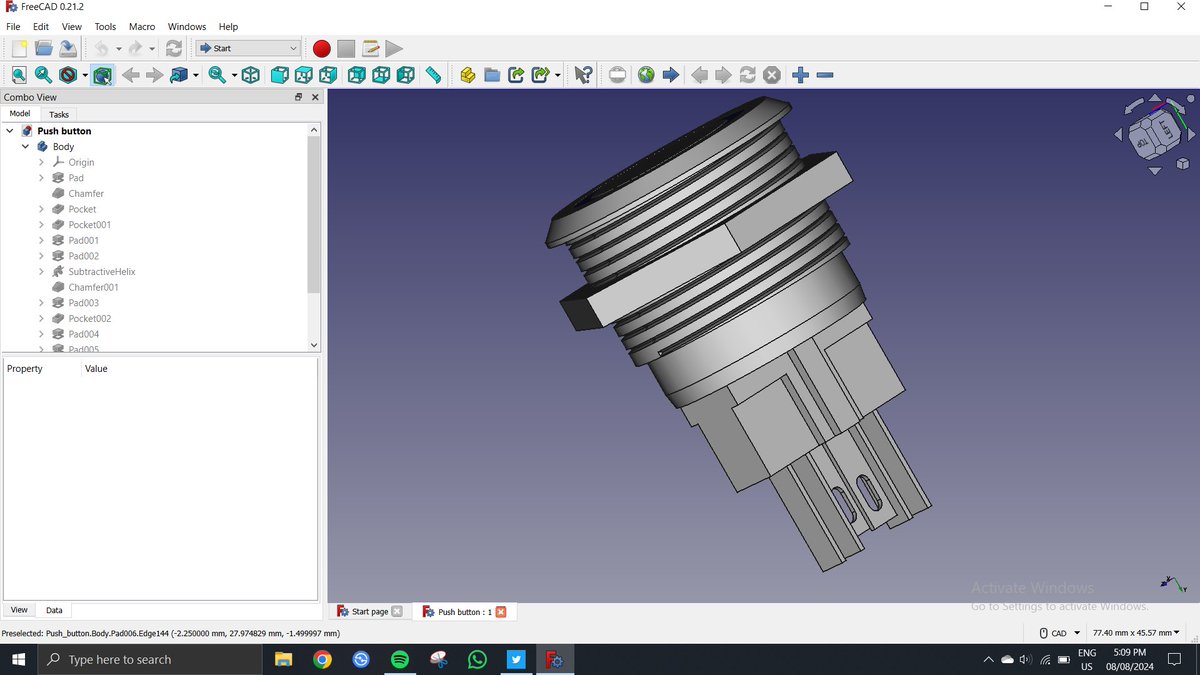Click the execute macro play icon
This screenshot has height=675, width=1200.
coord(394,48)
